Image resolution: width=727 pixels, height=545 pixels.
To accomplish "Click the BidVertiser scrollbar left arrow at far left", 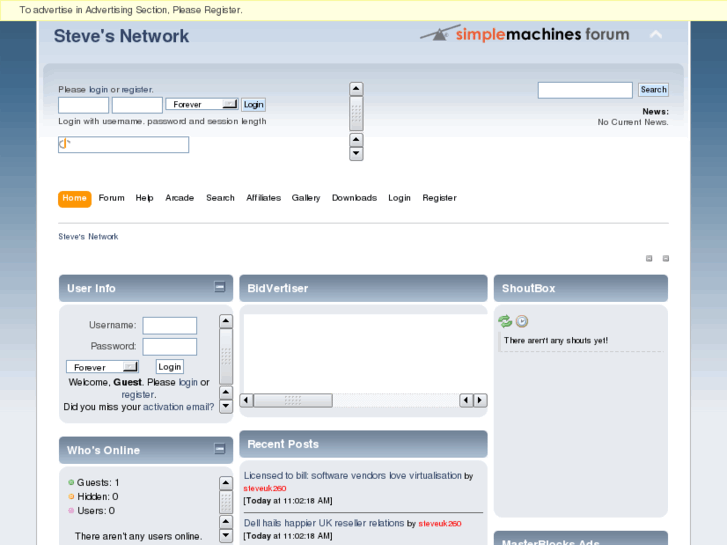I will (x=247, y=400).
